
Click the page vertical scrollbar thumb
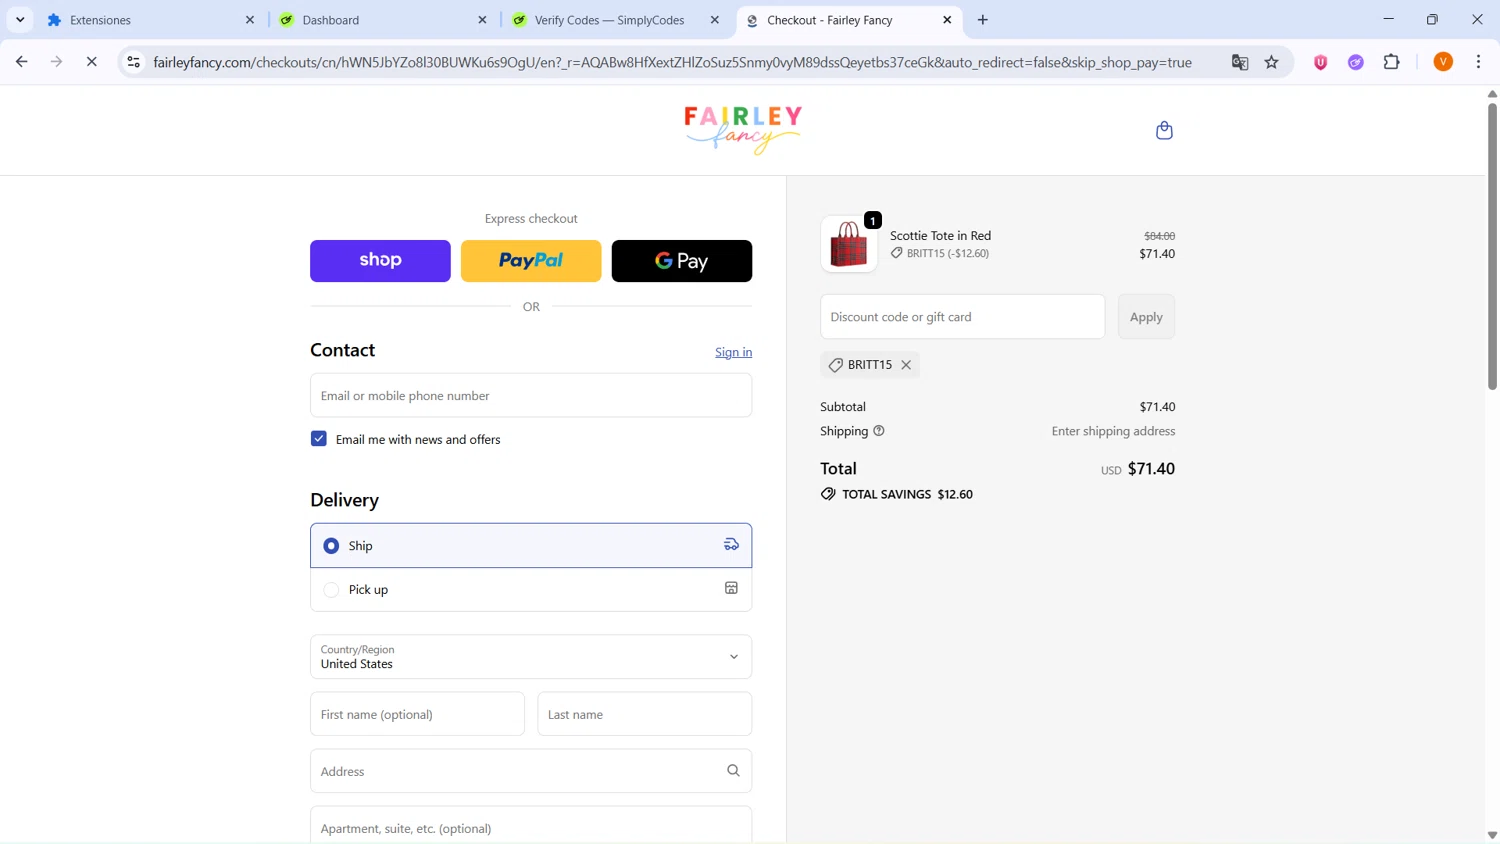tap(1492, 245)
